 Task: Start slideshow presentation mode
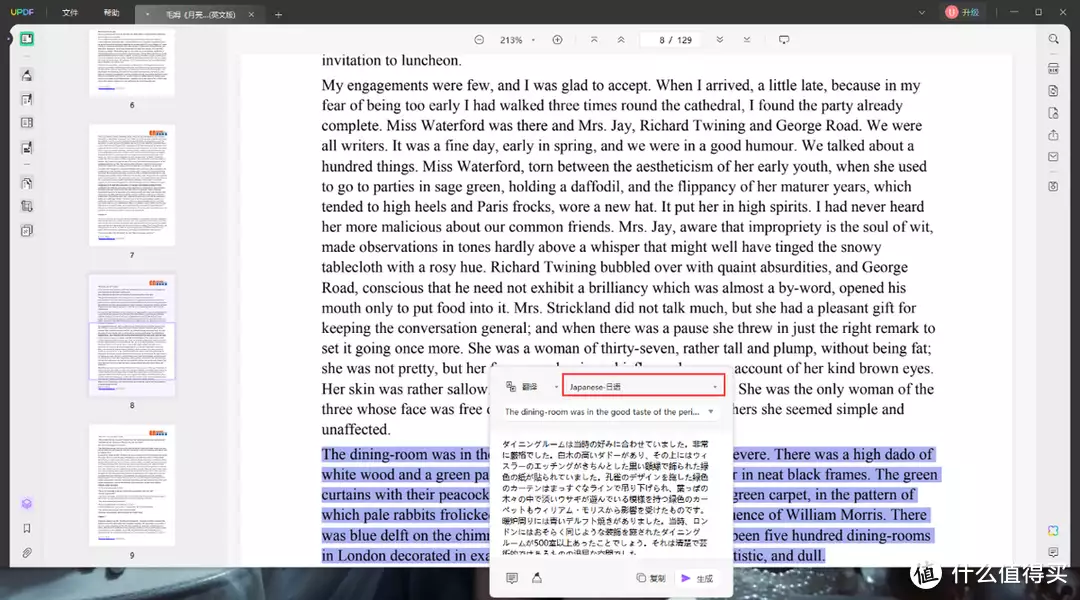[x=784, y=40]
